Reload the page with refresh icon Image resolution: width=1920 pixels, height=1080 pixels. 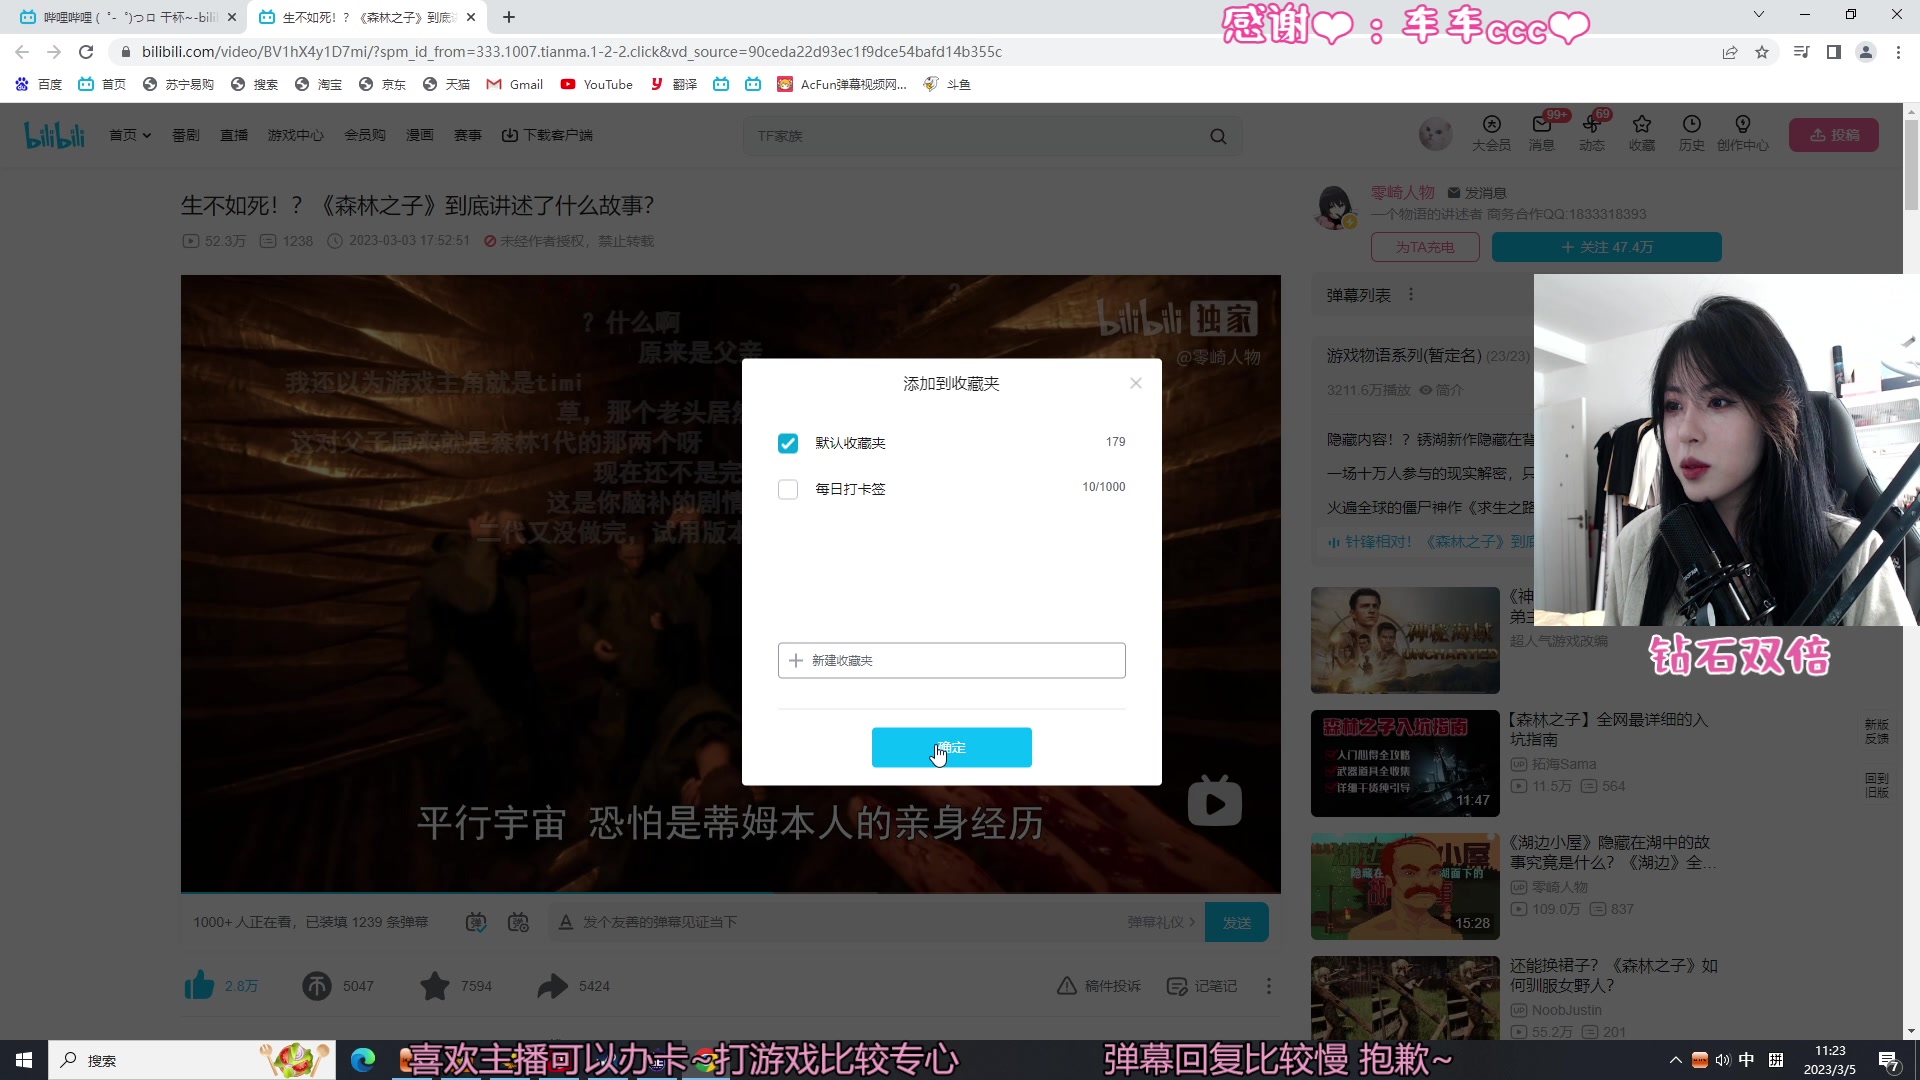[x=86, y=52]
